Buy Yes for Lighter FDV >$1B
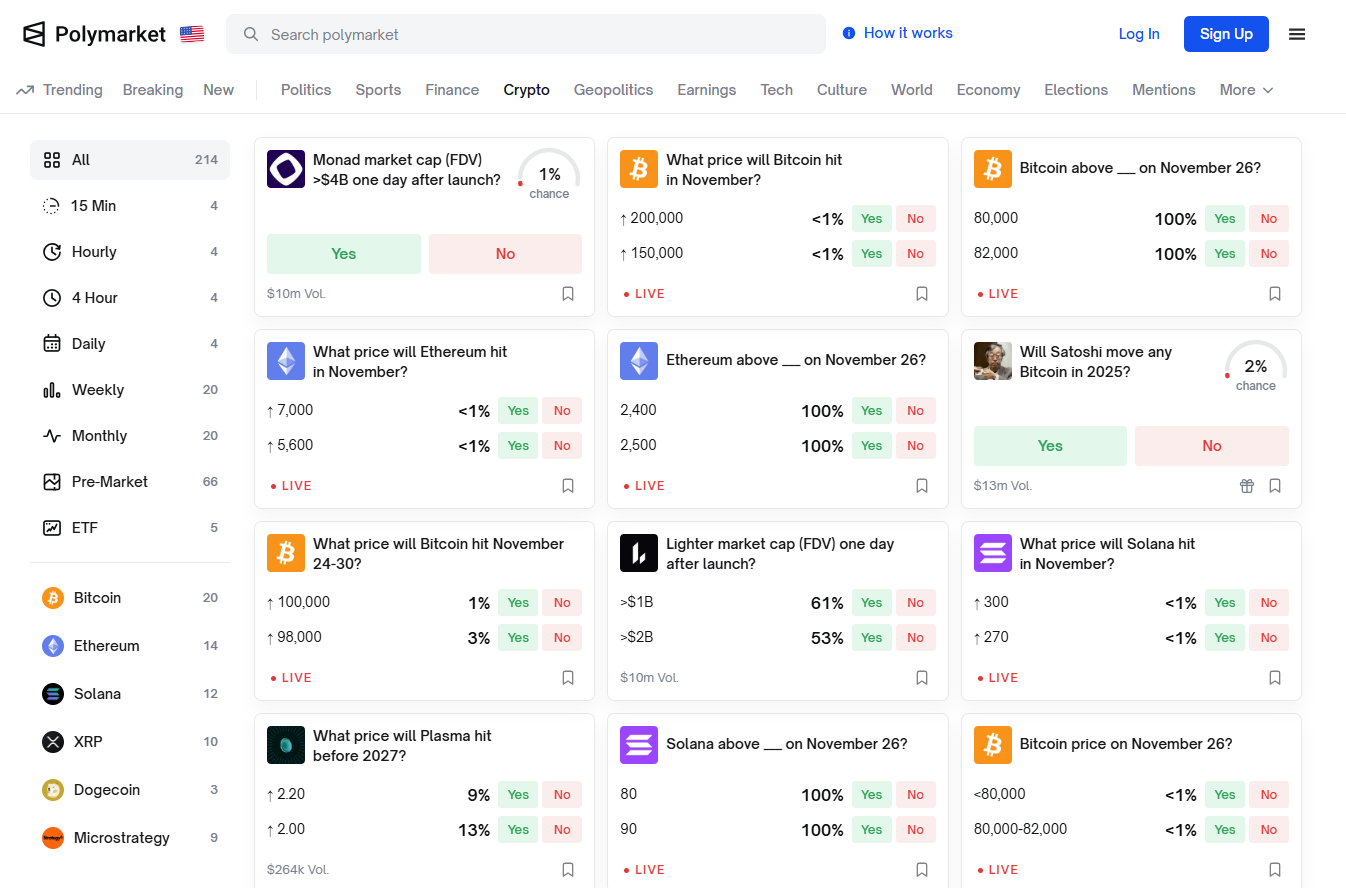Screen dimensions: 1346x888 tap(872, 603)
